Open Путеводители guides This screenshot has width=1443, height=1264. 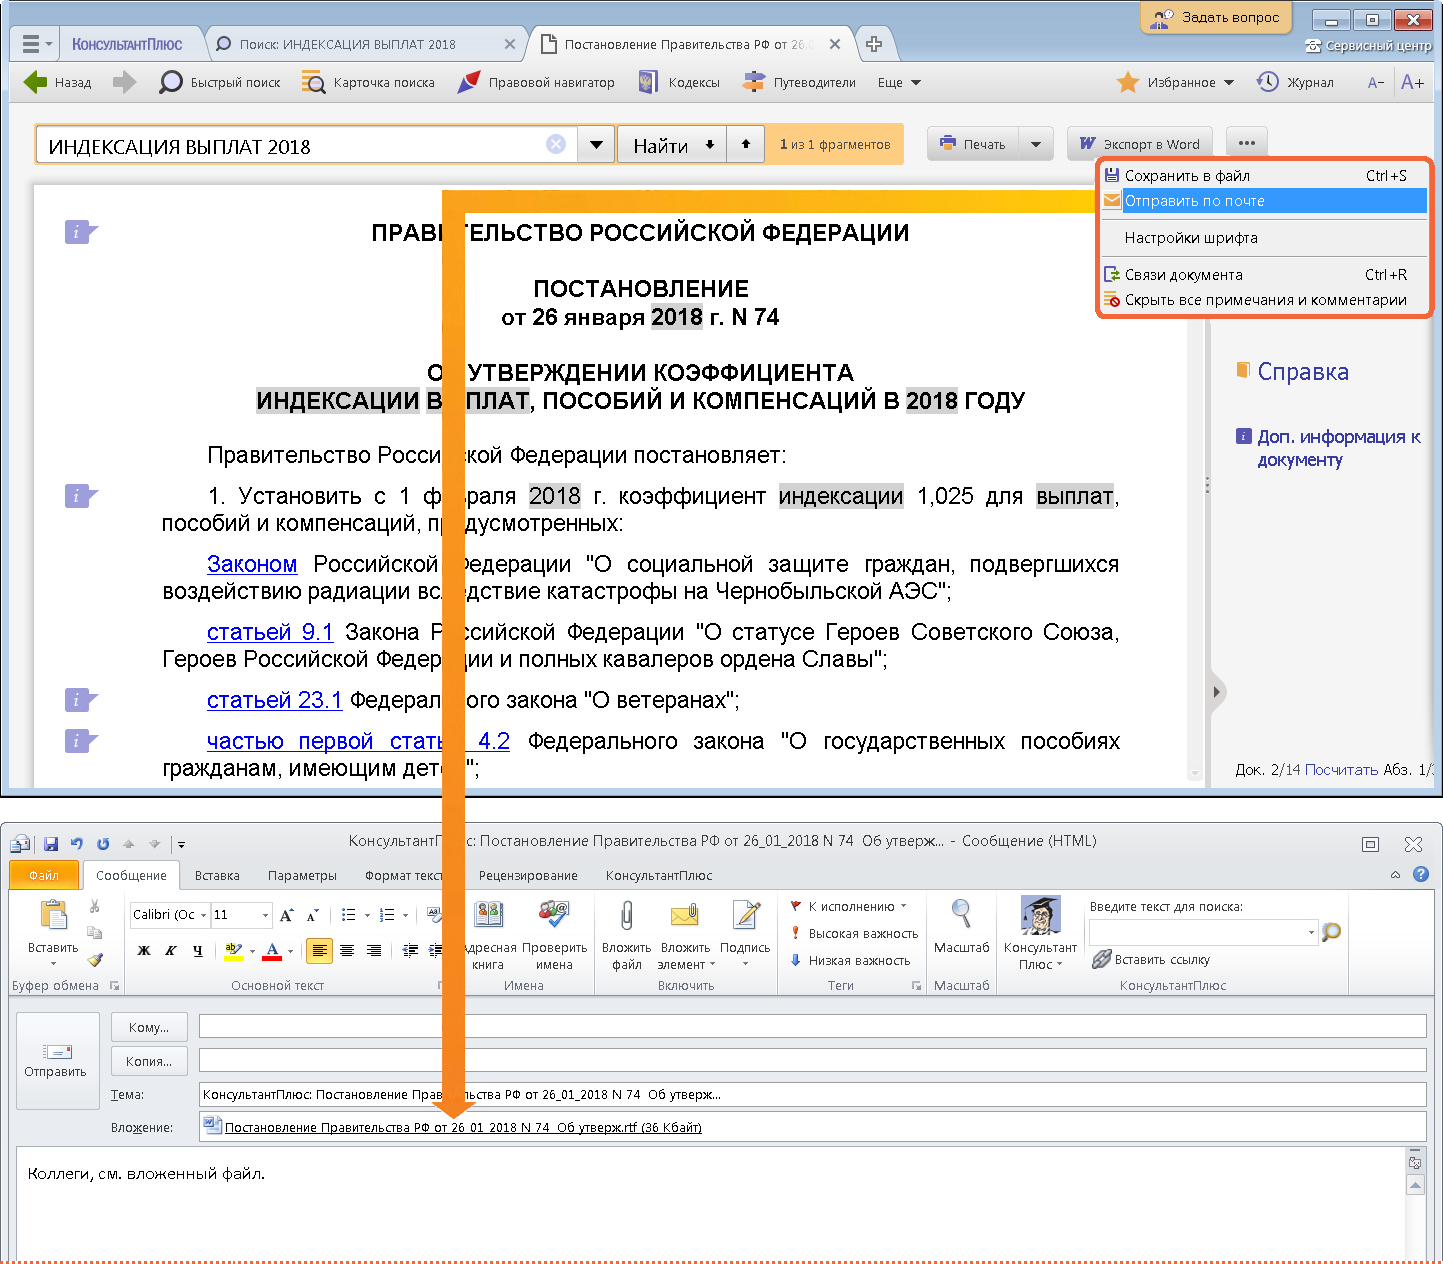[x=799, y=82]
